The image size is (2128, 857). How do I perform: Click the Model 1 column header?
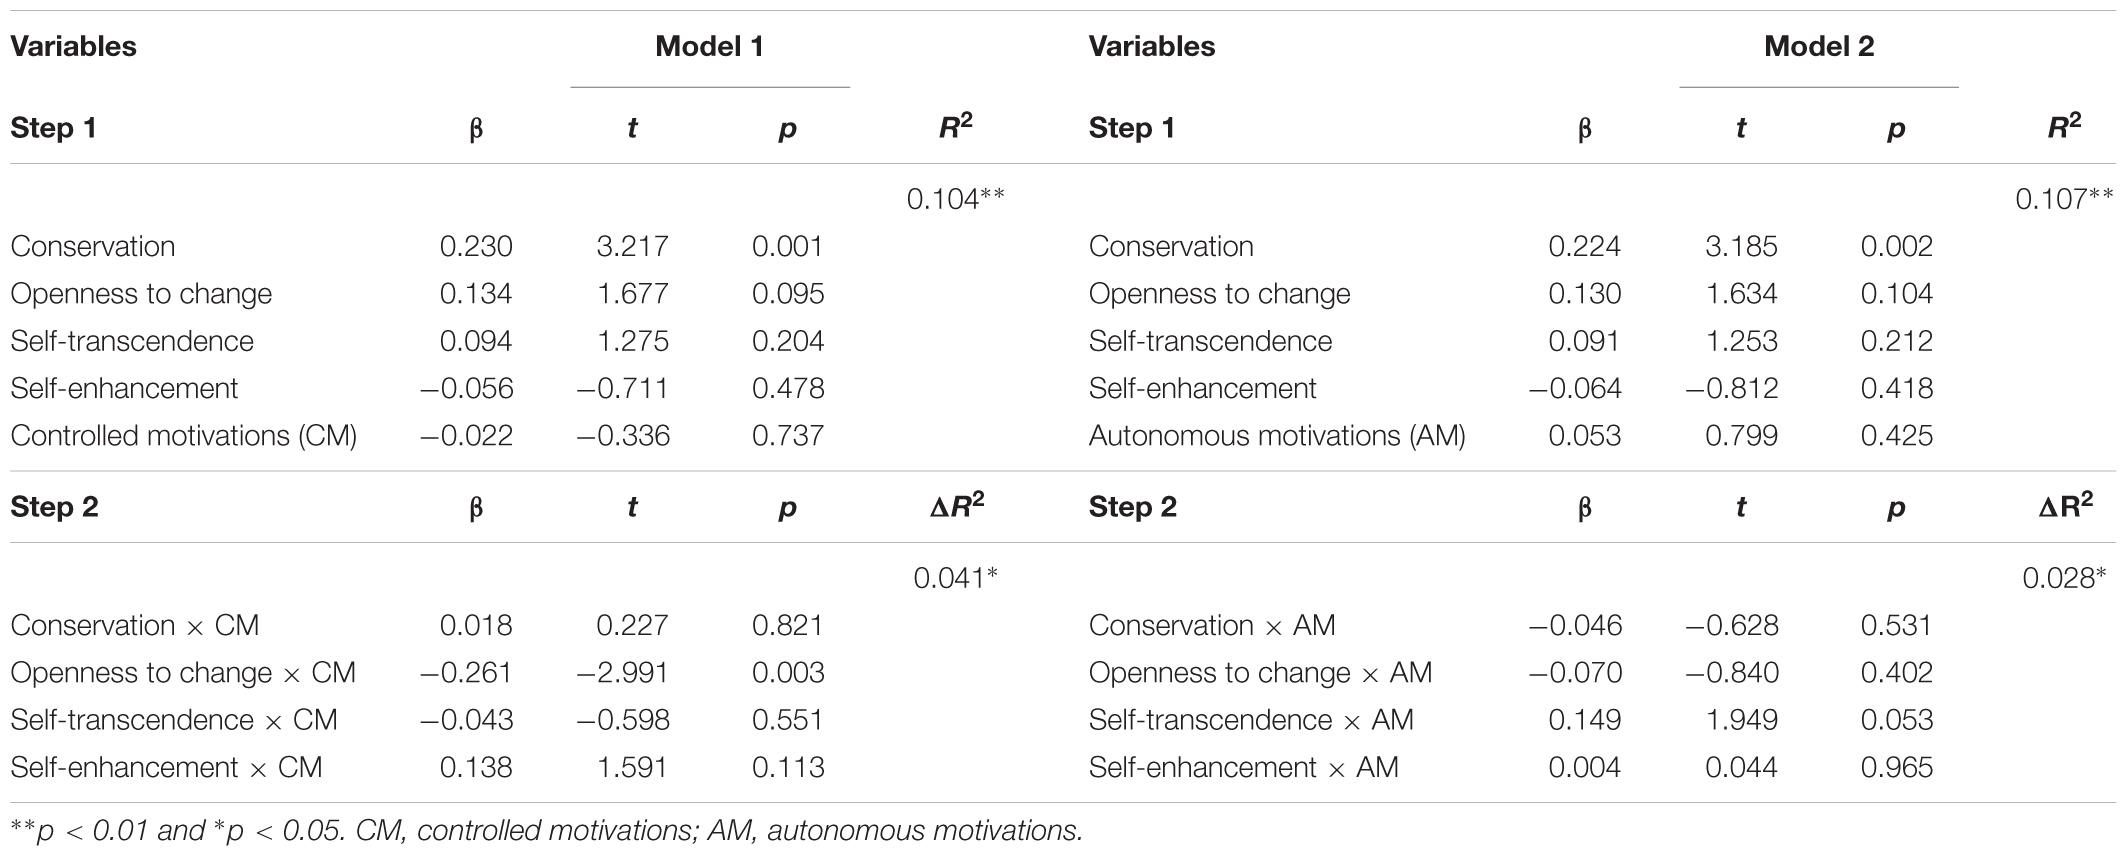(x=709, y=46)
